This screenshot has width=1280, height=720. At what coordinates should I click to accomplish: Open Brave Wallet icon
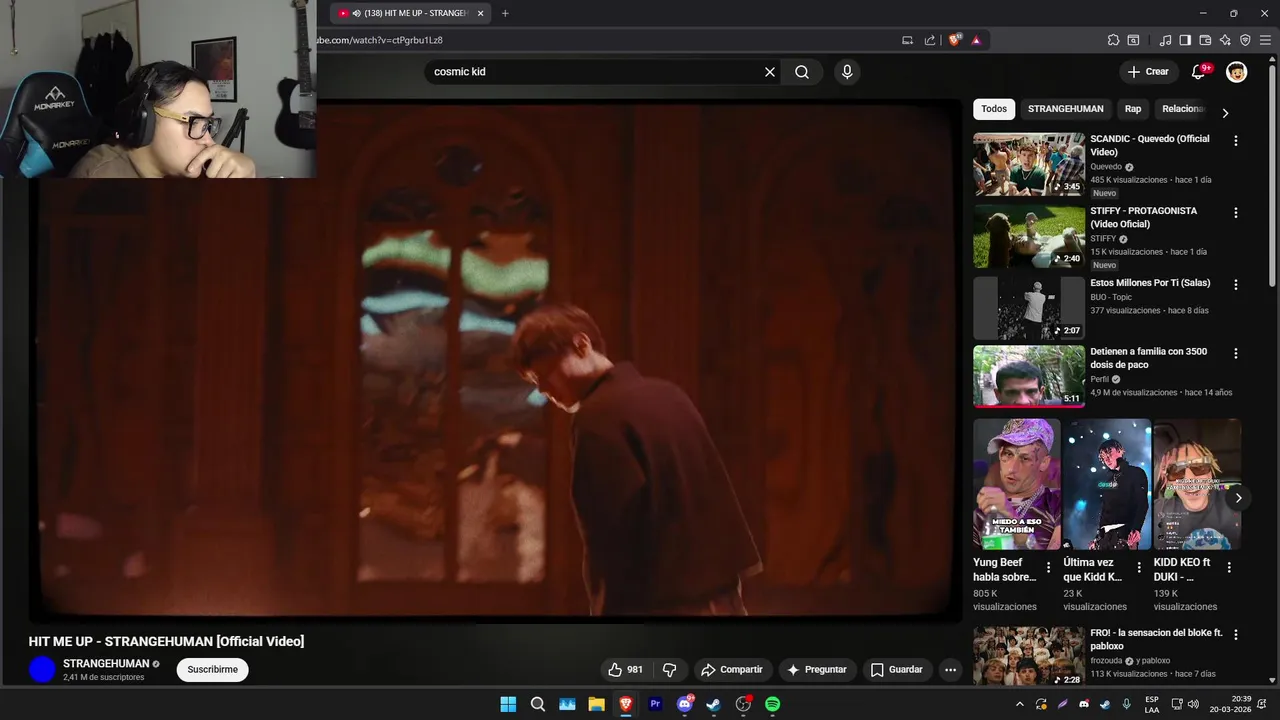point(1205,40)
